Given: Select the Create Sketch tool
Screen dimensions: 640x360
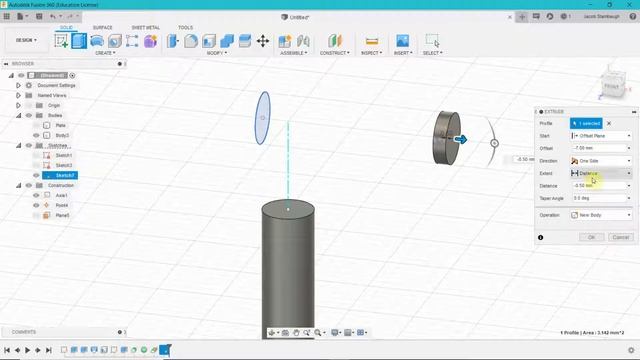Looking at the screenshot, I should click(x=61, y=41).
